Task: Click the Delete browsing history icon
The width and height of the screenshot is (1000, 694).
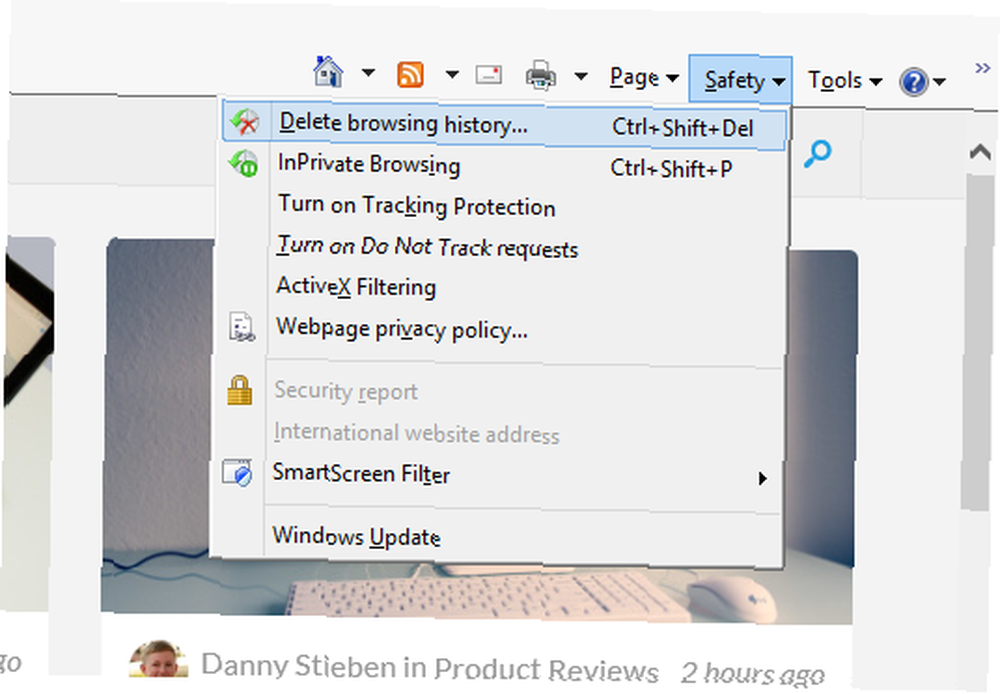Action: click(245, 122)
